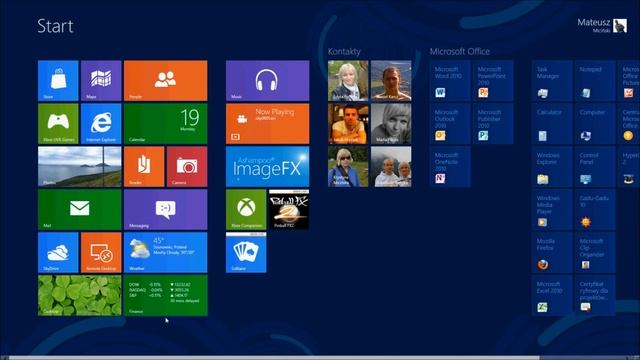This screenshot has height=360, width=640.
Task: Launch the Reader app tile
Action: point(144,167)
